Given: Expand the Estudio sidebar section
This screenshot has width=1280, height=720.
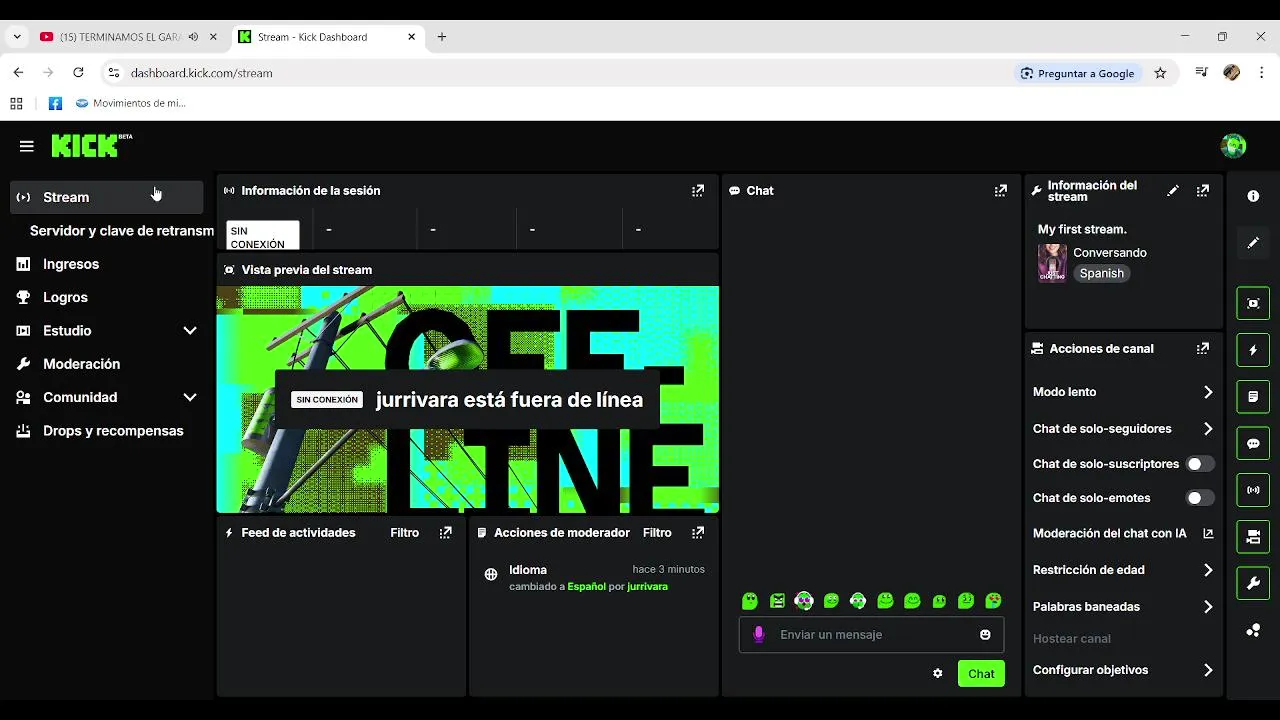Looking at the screenshot, I should (106, 330).
